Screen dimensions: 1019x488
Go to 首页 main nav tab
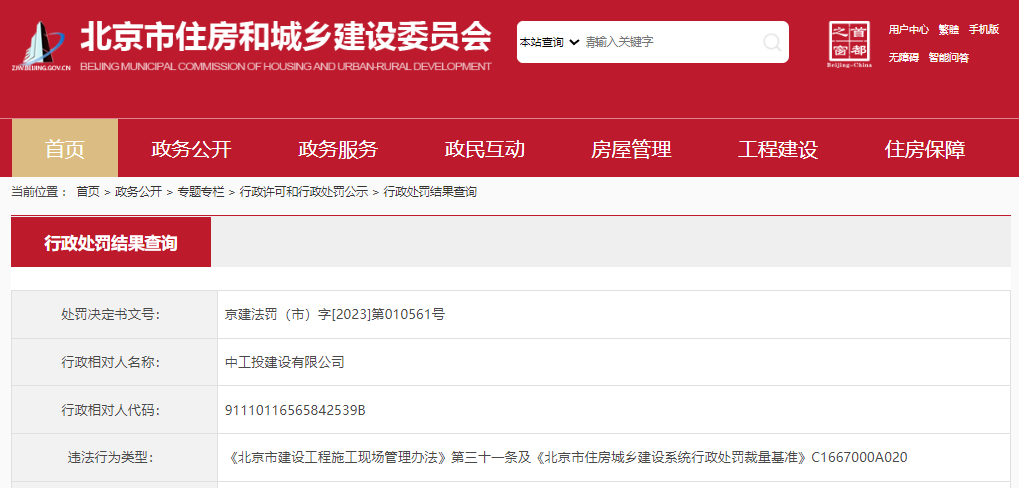pos(65,148)
